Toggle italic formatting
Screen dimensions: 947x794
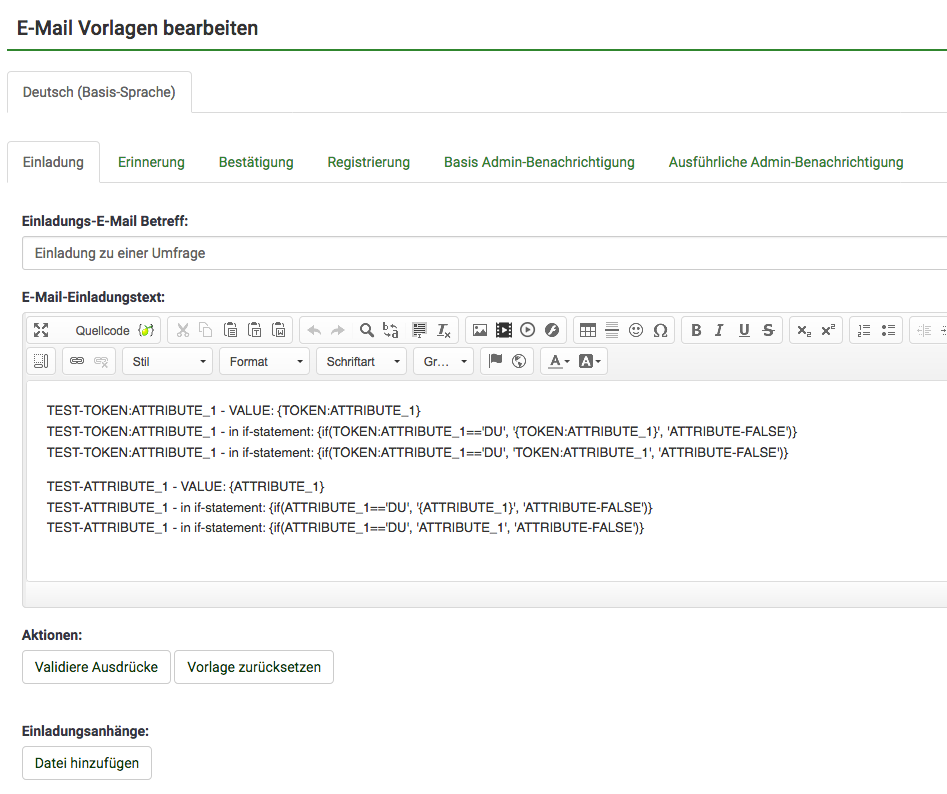pos(719,330)
